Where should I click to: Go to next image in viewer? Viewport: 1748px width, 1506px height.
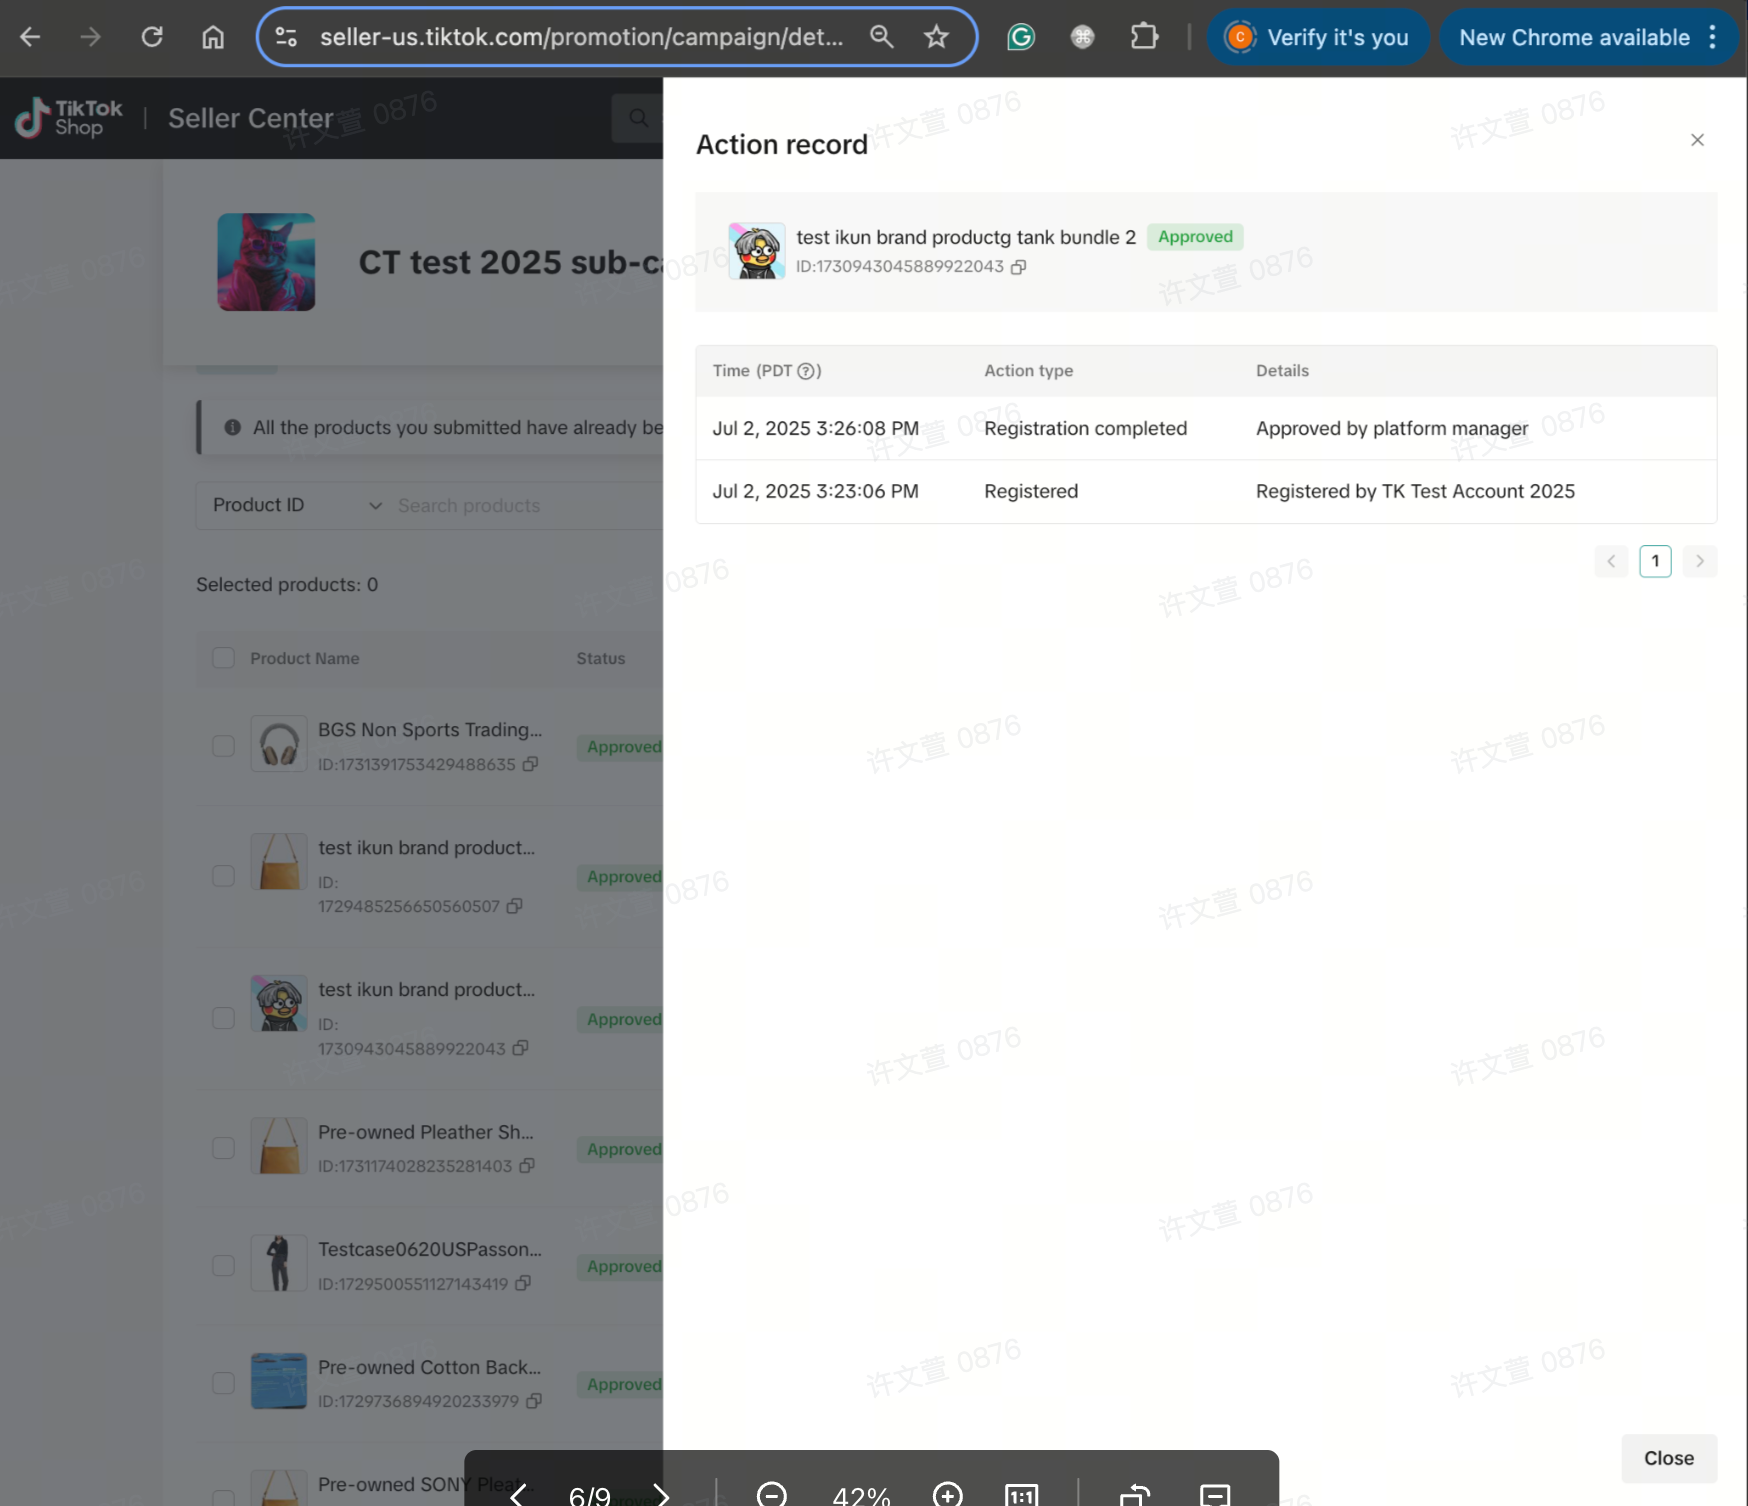click(661, 1495)
